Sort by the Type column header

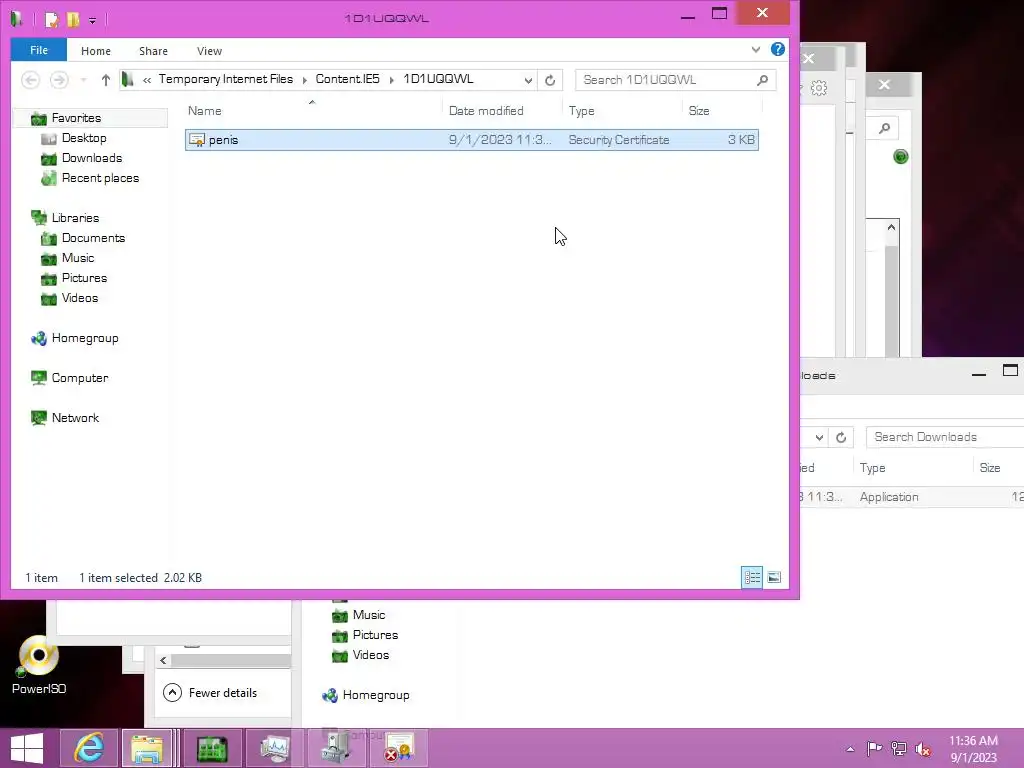click(x=581, y=111)
